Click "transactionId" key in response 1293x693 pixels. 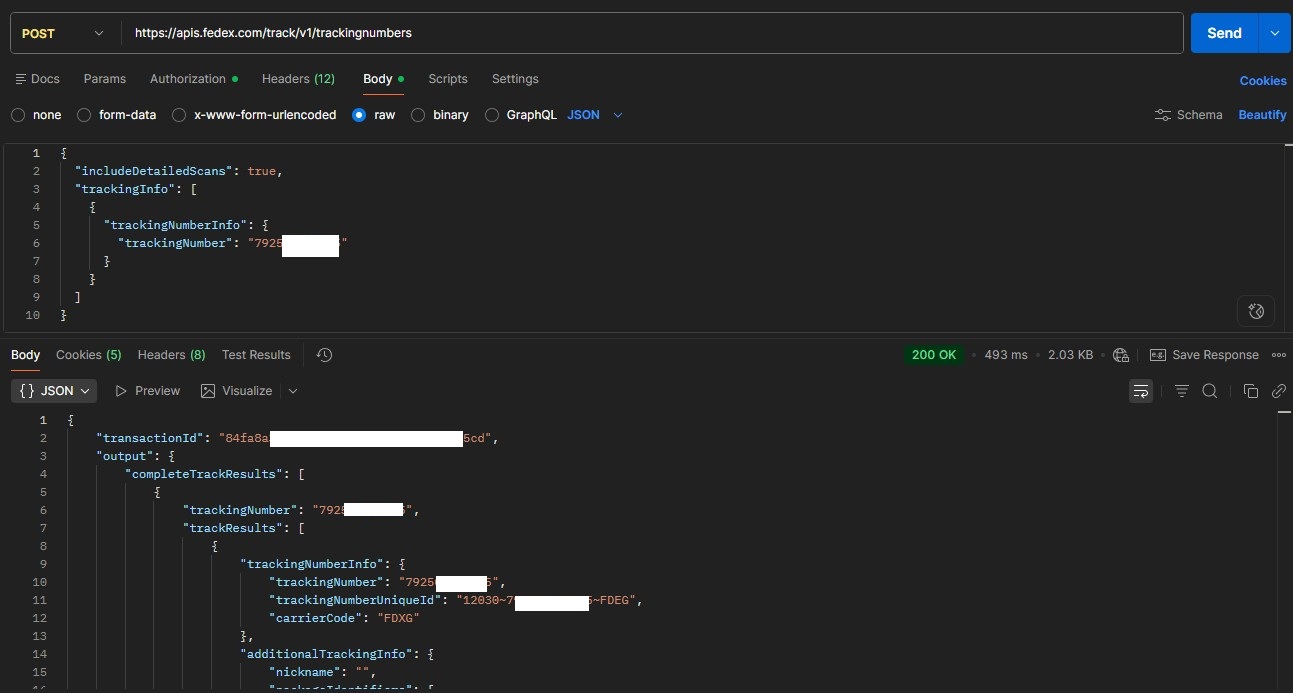150,438
